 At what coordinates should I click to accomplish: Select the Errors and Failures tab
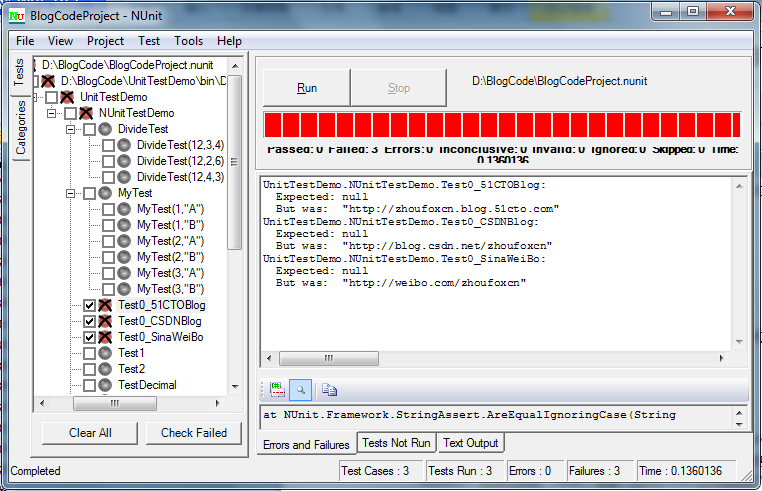(306, 444)
